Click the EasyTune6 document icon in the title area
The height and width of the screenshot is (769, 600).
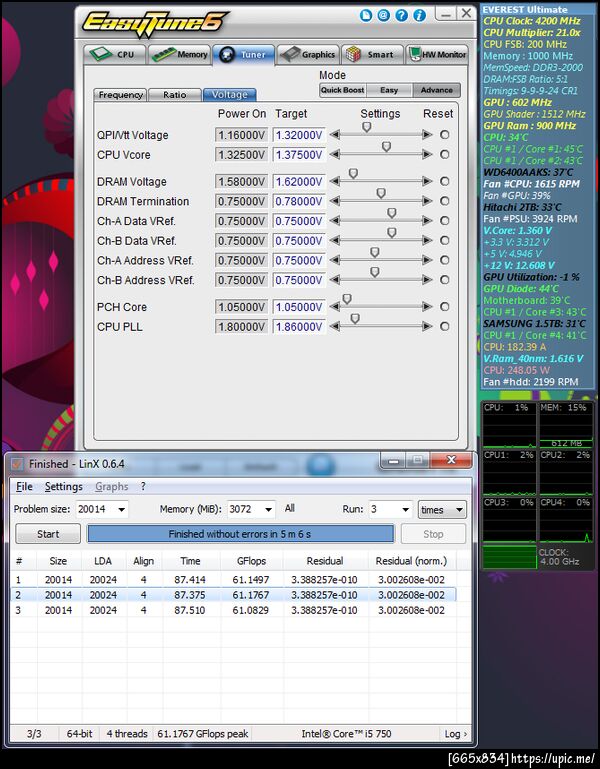point(366,16)
